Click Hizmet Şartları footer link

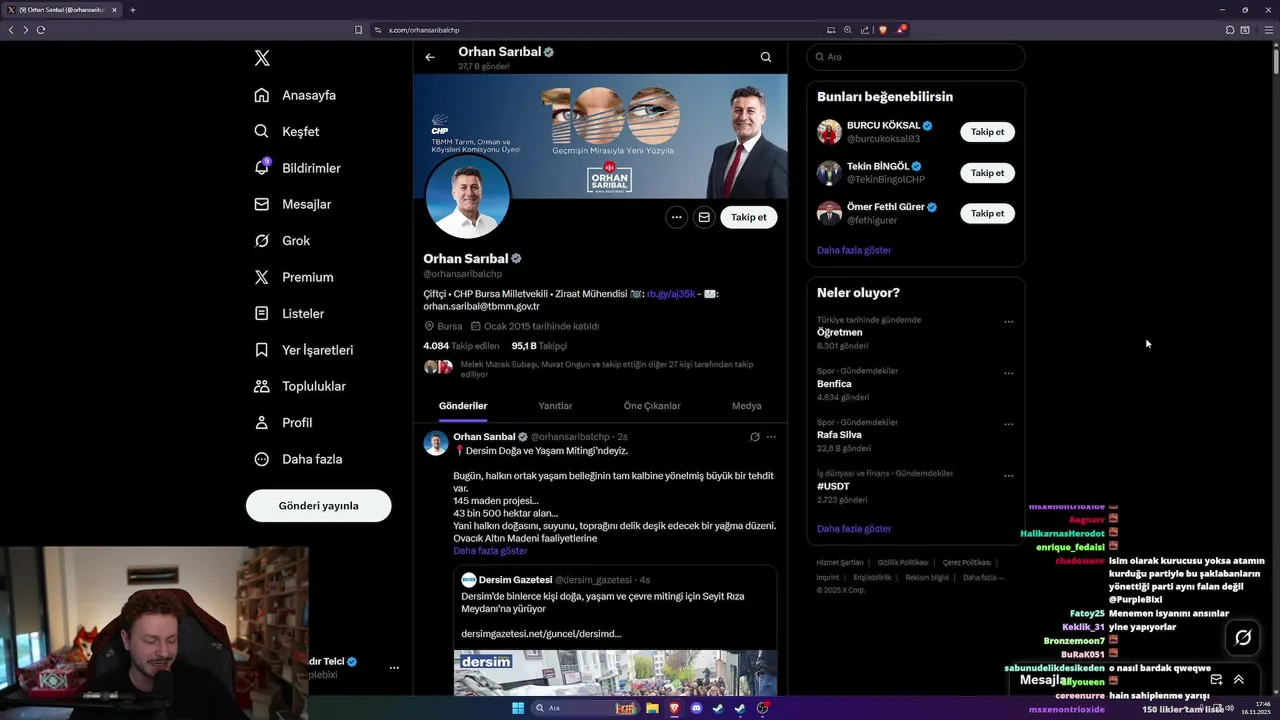[840, 563]
